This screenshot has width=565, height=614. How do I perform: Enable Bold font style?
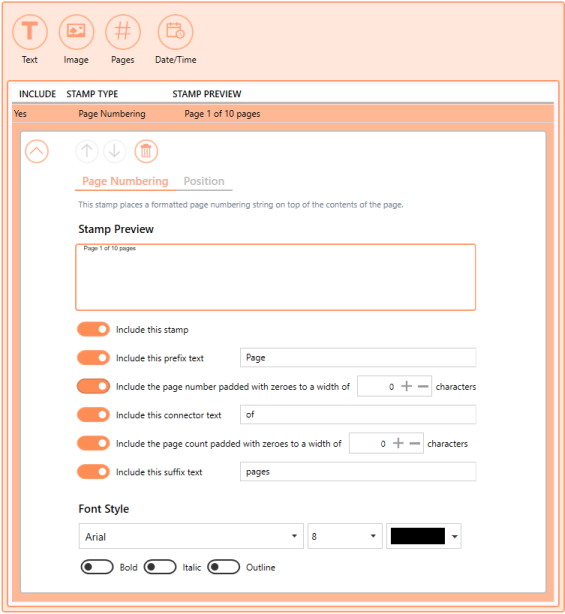(97, 567)
